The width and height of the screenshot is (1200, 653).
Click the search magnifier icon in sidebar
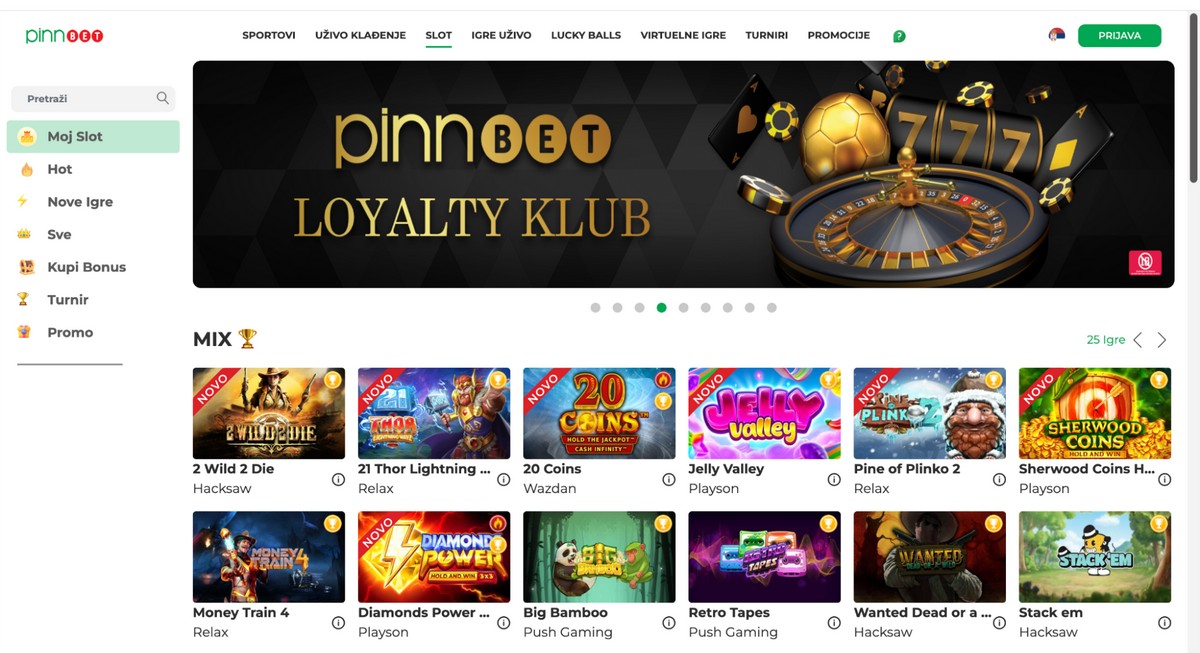pos(163,98)
